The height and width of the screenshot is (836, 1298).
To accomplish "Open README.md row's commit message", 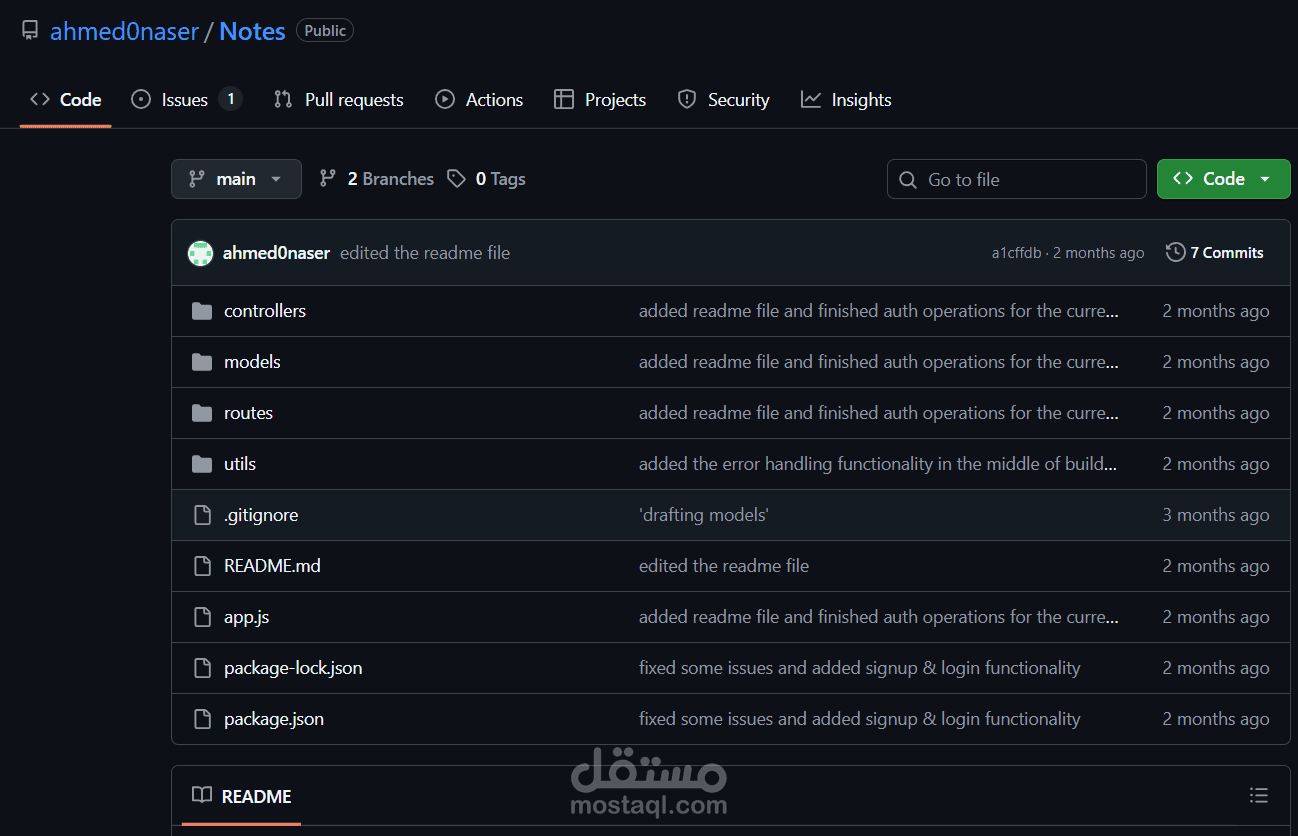I will point(724,566).
